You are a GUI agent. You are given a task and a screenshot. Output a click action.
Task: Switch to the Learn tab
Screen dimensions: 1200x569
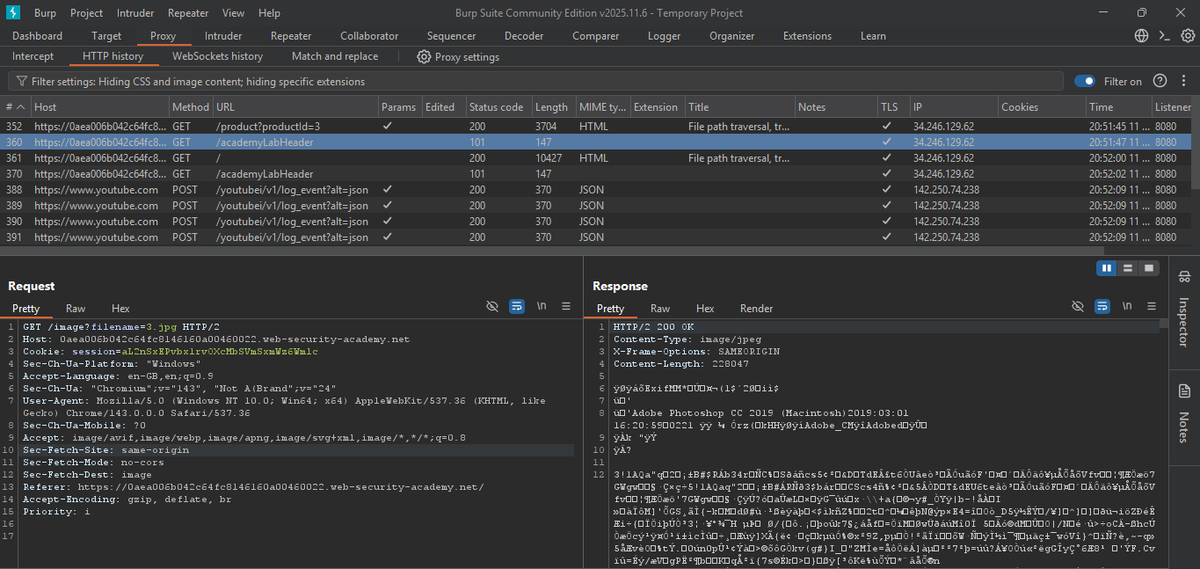(x=873, y=36)
